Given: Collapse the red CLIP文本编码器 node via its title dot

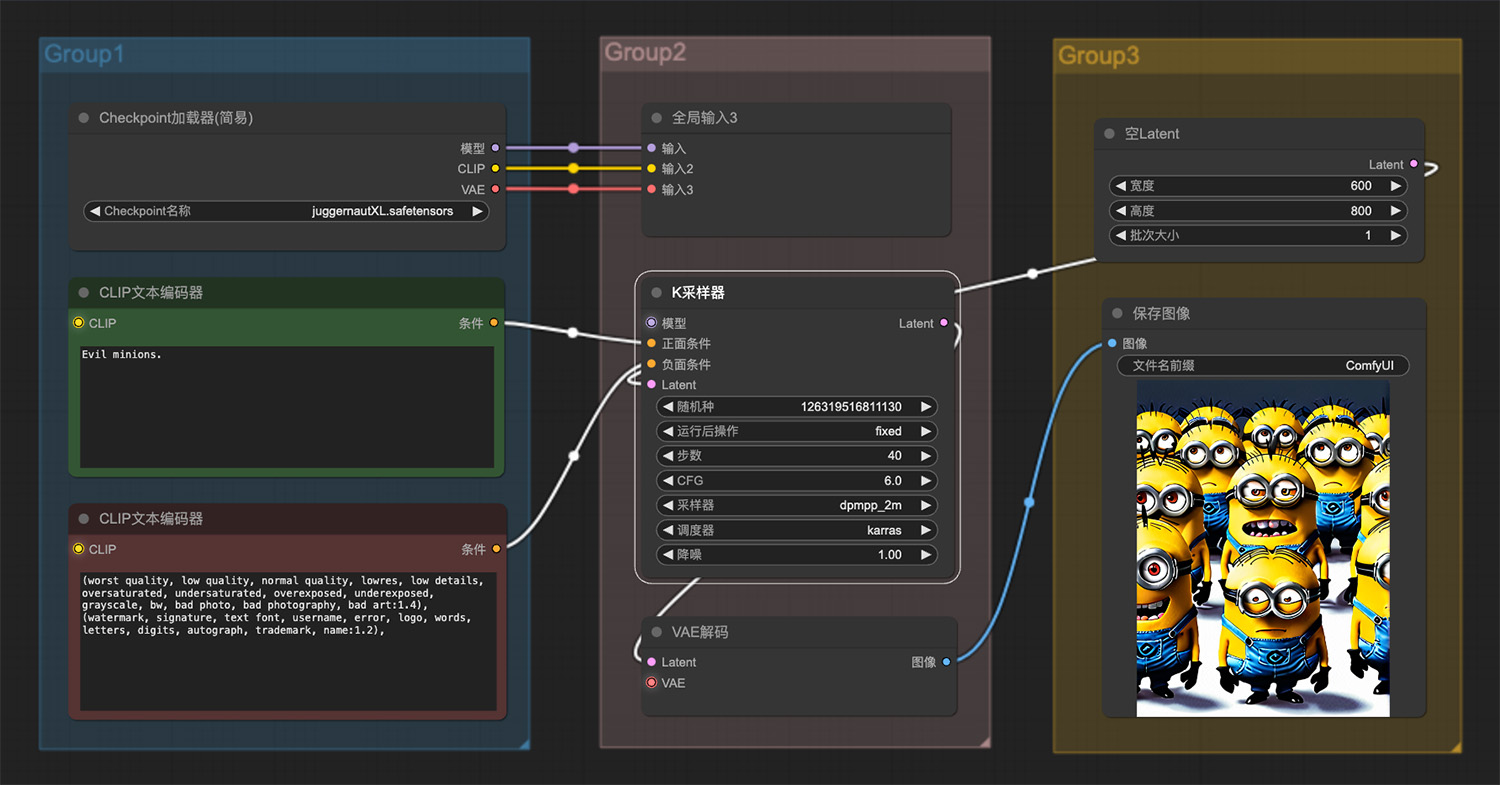Looking at the screenshot, I should pyautogui.click(x=84, y=519).
